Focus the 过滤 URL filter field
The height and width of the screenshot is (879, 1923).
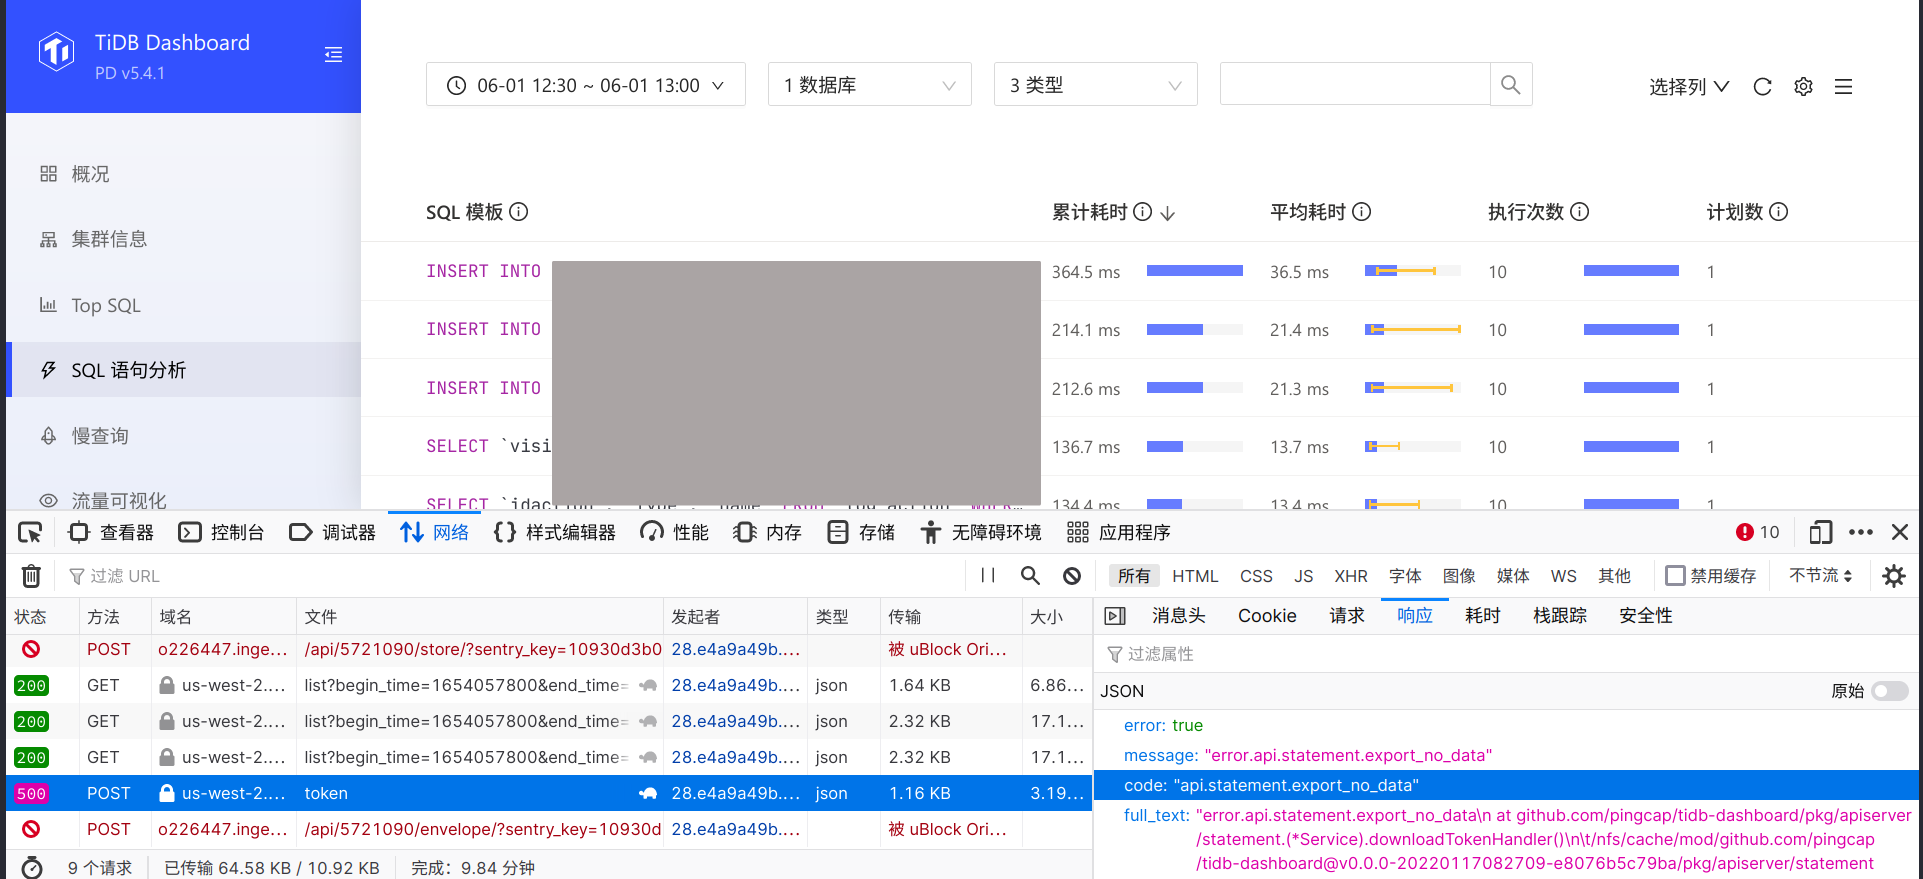click(x=510, y=576)
